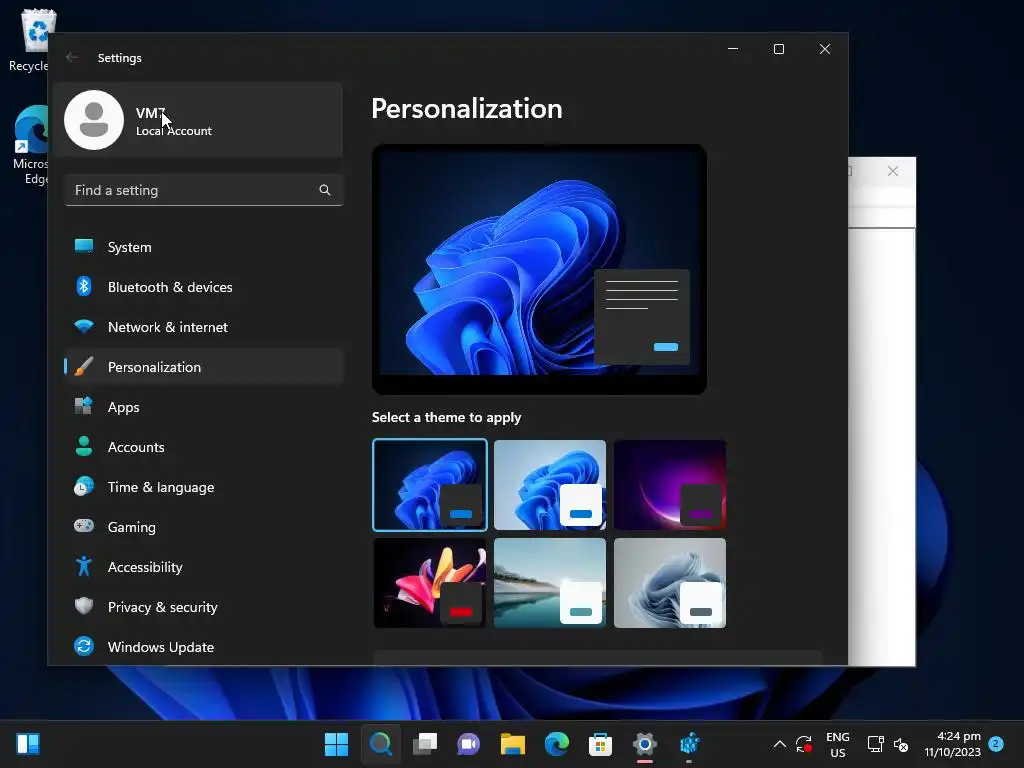
Task: Go to Privacy & security settings
Action: tap(204, 607)
